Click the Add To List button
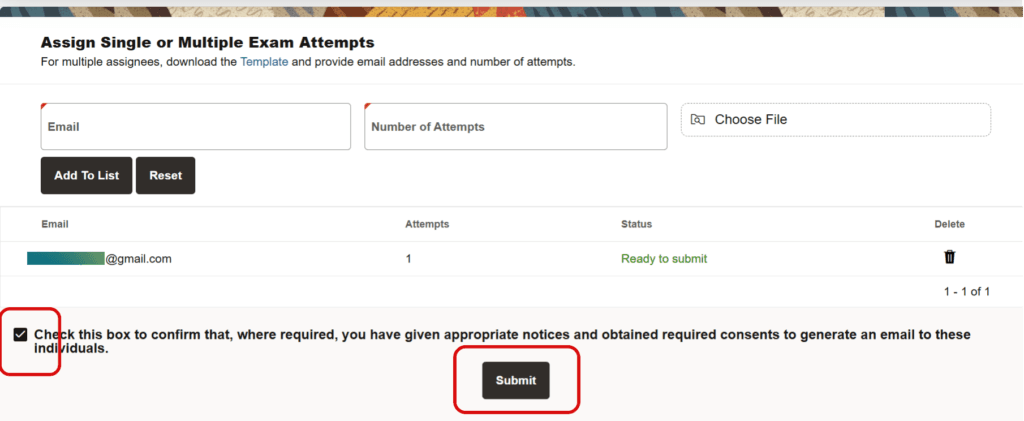The width and height of the screenshot is (1024, 421). [x=86, y=175]
